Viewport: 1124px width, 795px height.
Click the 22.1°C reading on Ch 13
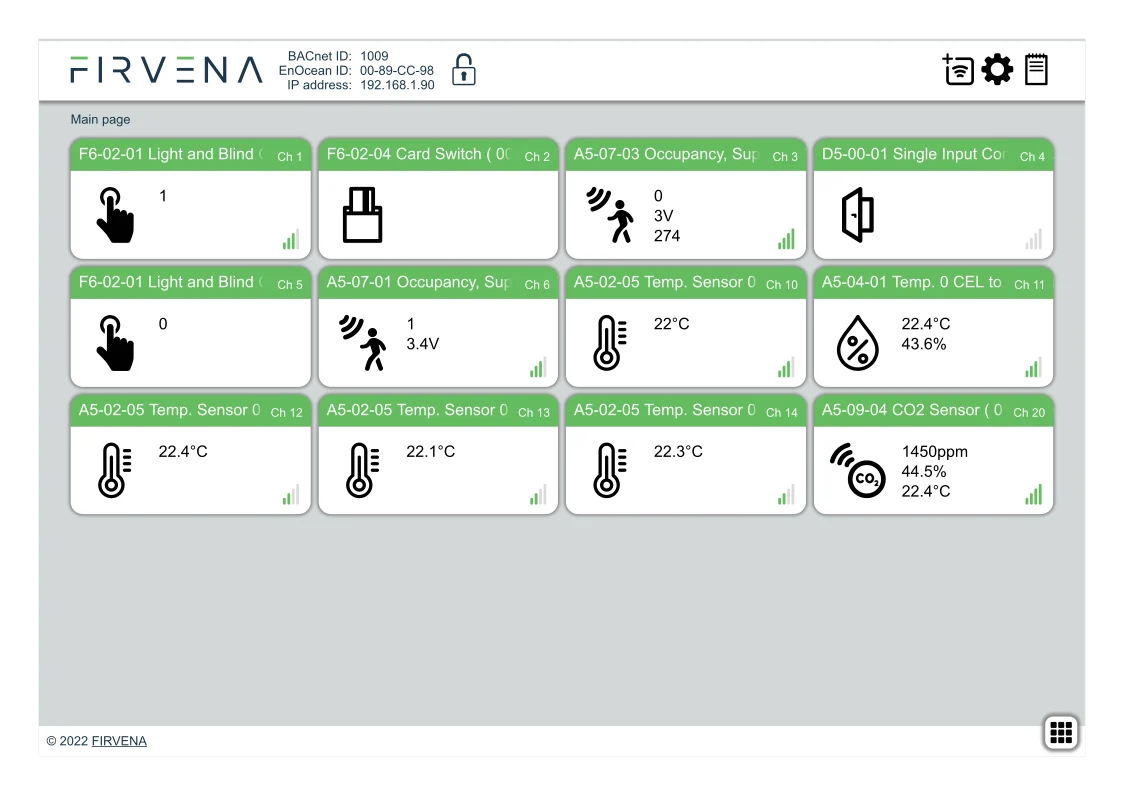[x=430, y=452]
